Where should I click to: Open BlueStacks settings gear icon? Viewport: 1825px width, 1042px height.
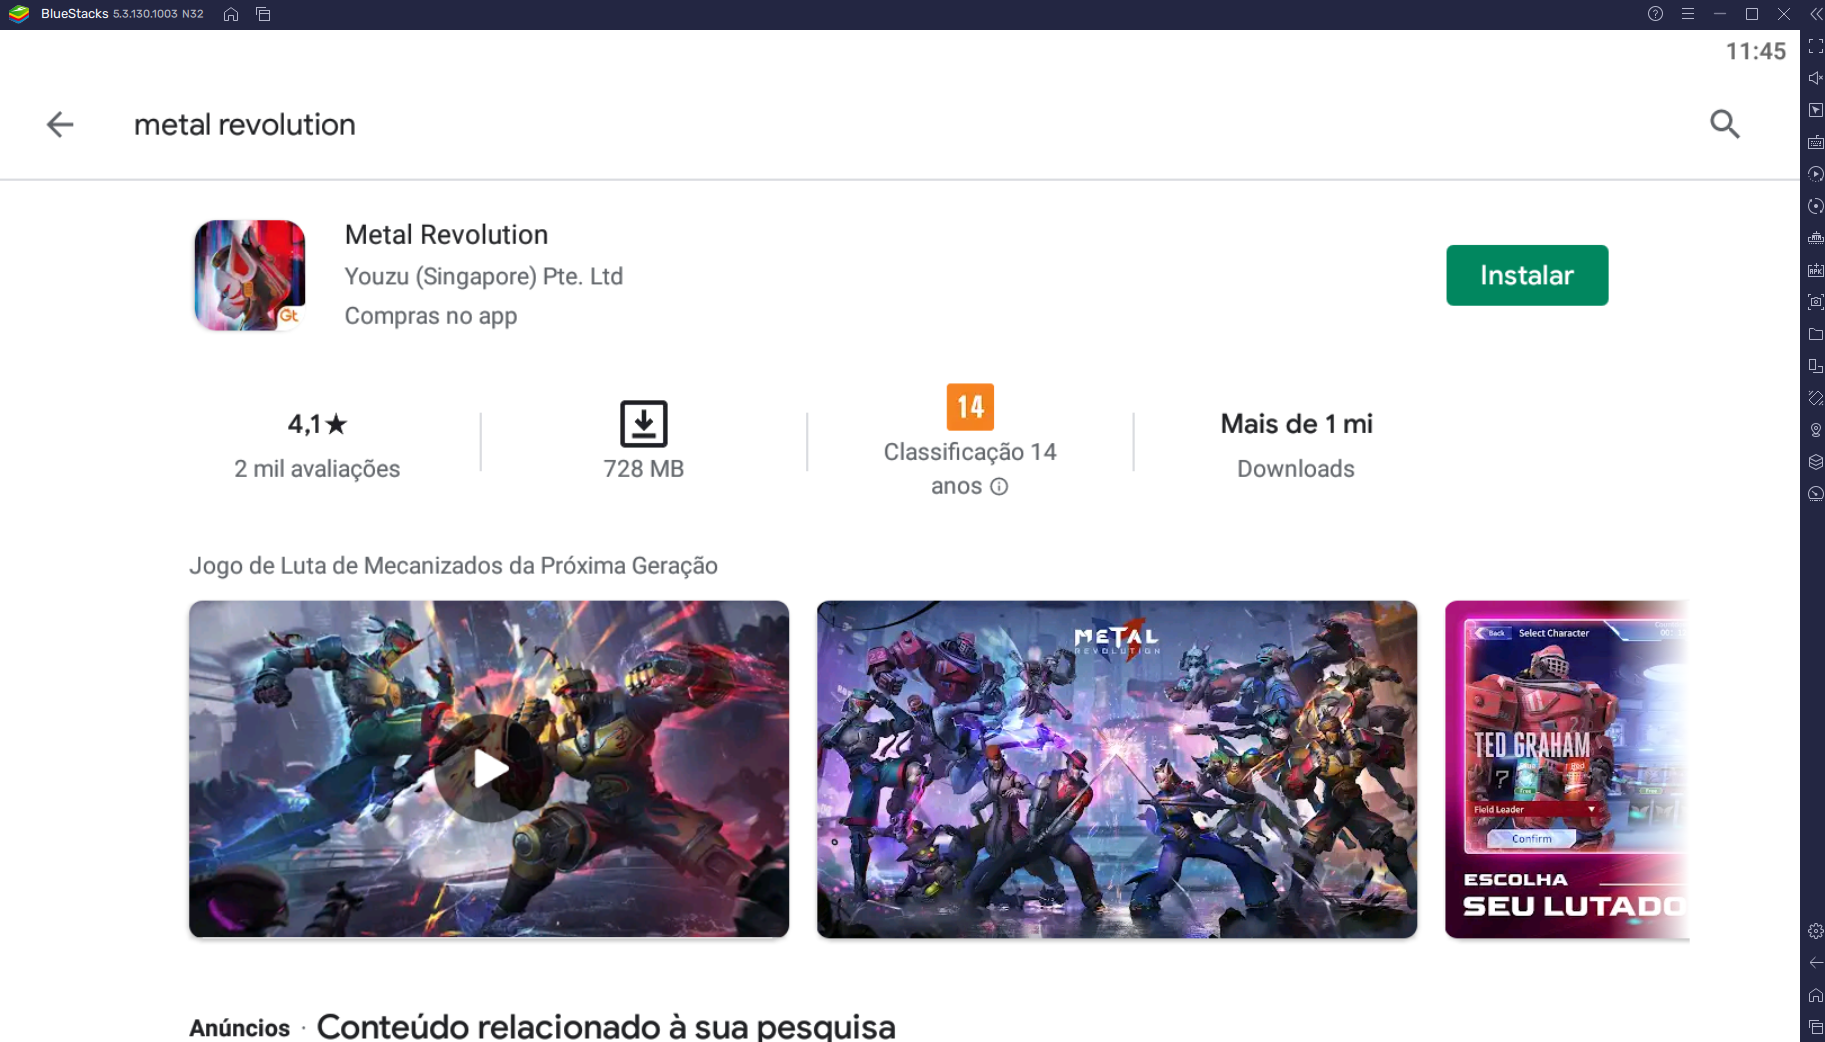pos(1815,931)
